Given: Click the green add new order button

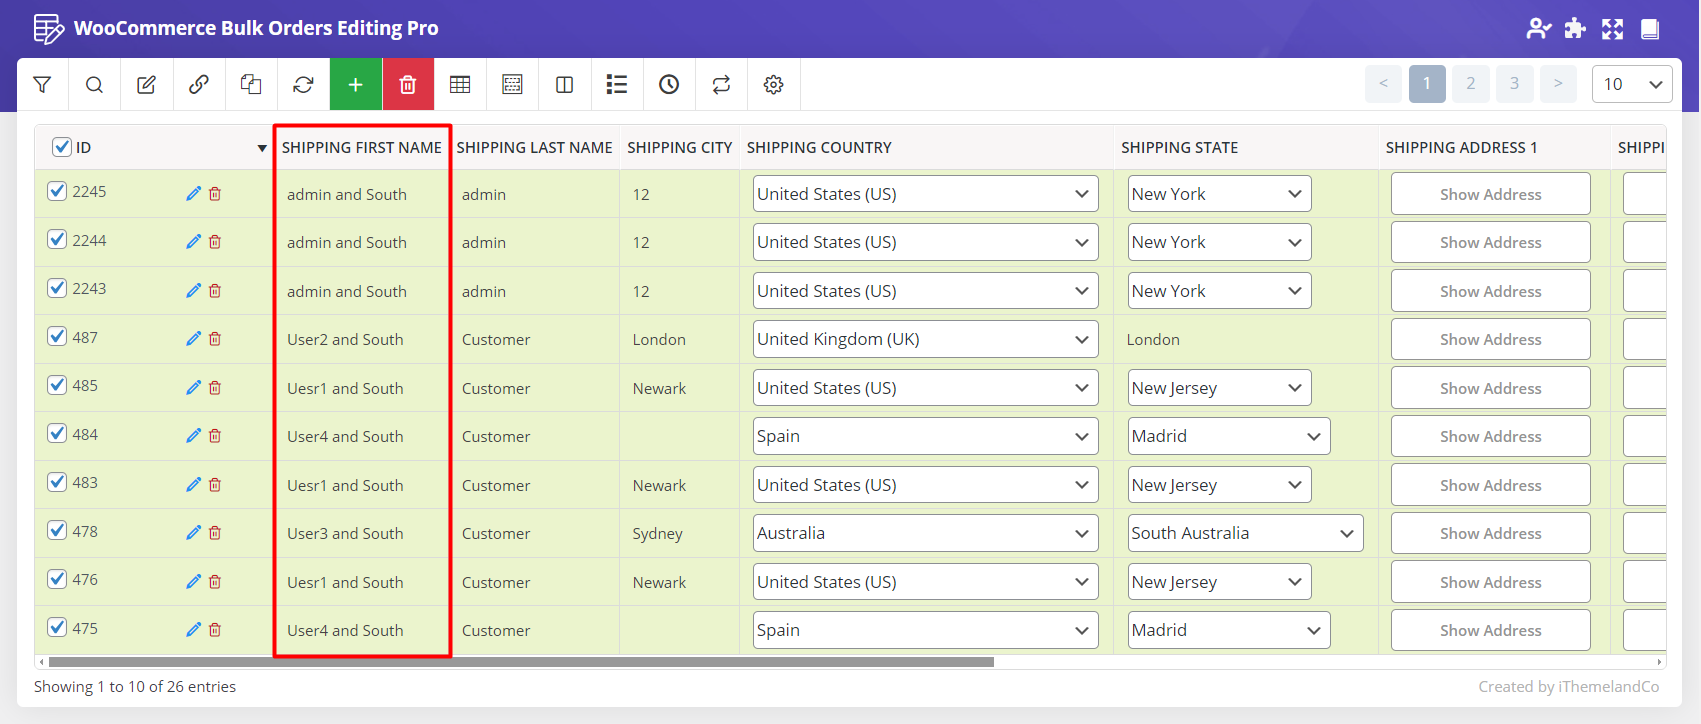Looking at the screenshot, I should 355,85.
